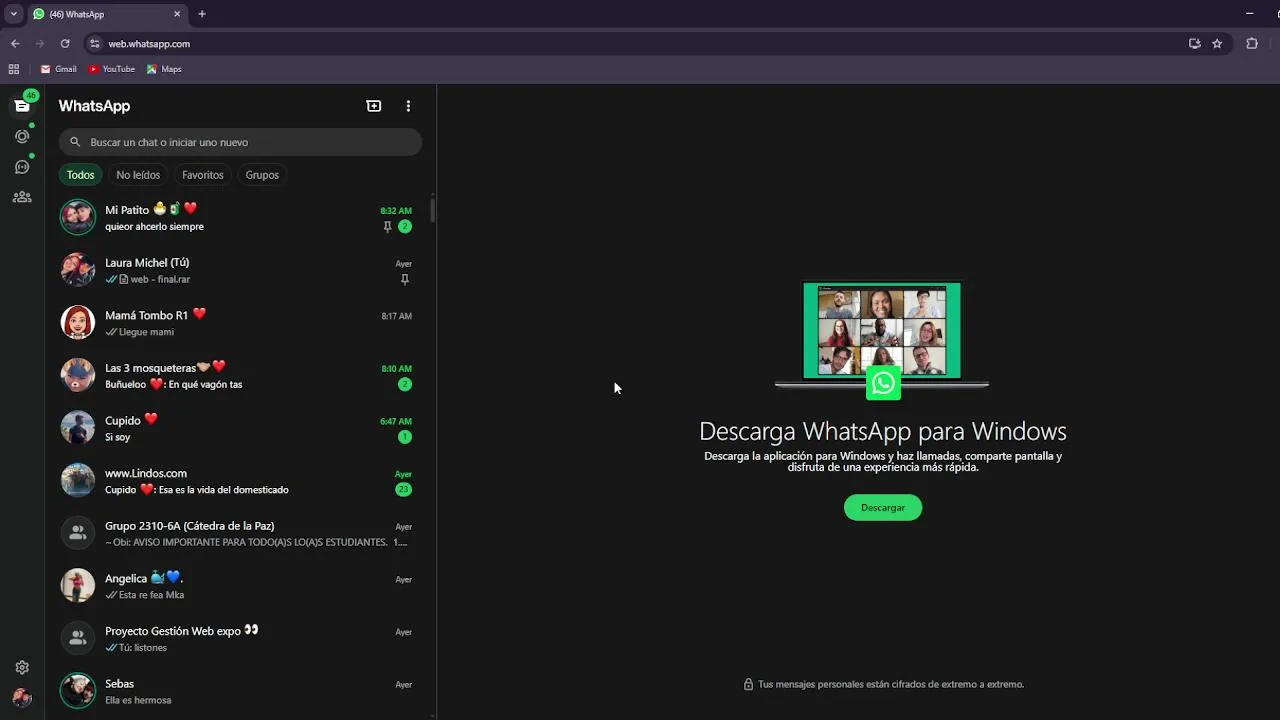Open the 'Mamá Tombo R1' chat

click(x=240, y=323)
